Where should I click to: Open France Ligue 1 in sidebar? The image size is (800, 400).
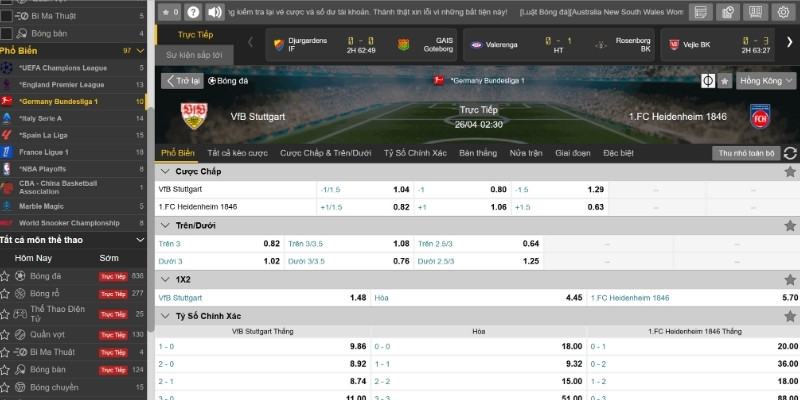point(73,152)
